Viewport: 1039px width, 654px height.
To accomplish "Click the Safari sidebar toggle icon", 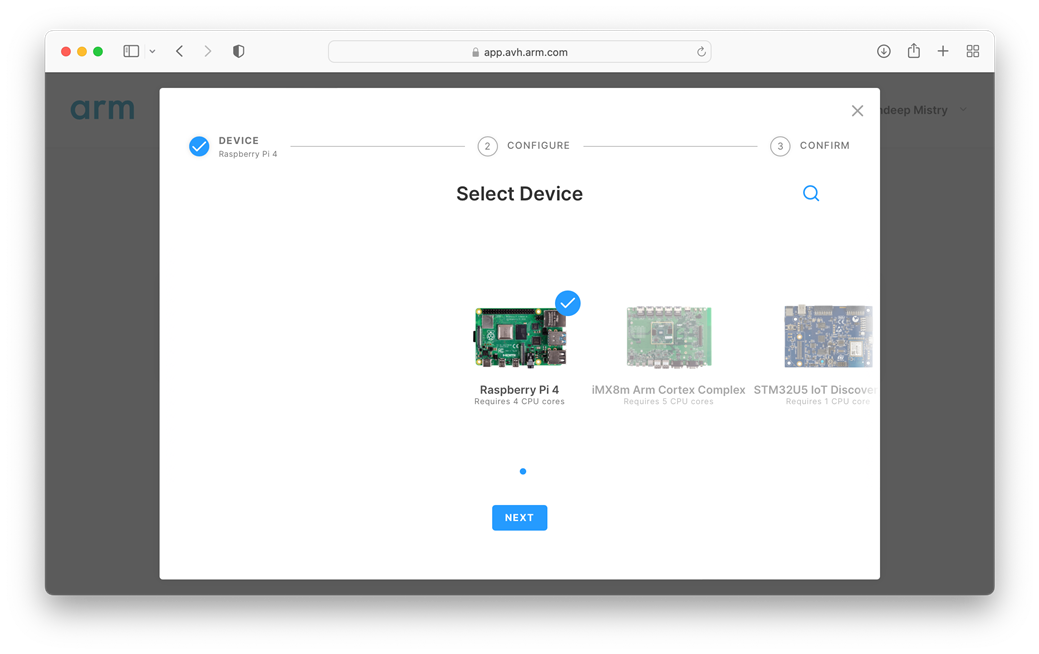I will [x=131, y=51].
